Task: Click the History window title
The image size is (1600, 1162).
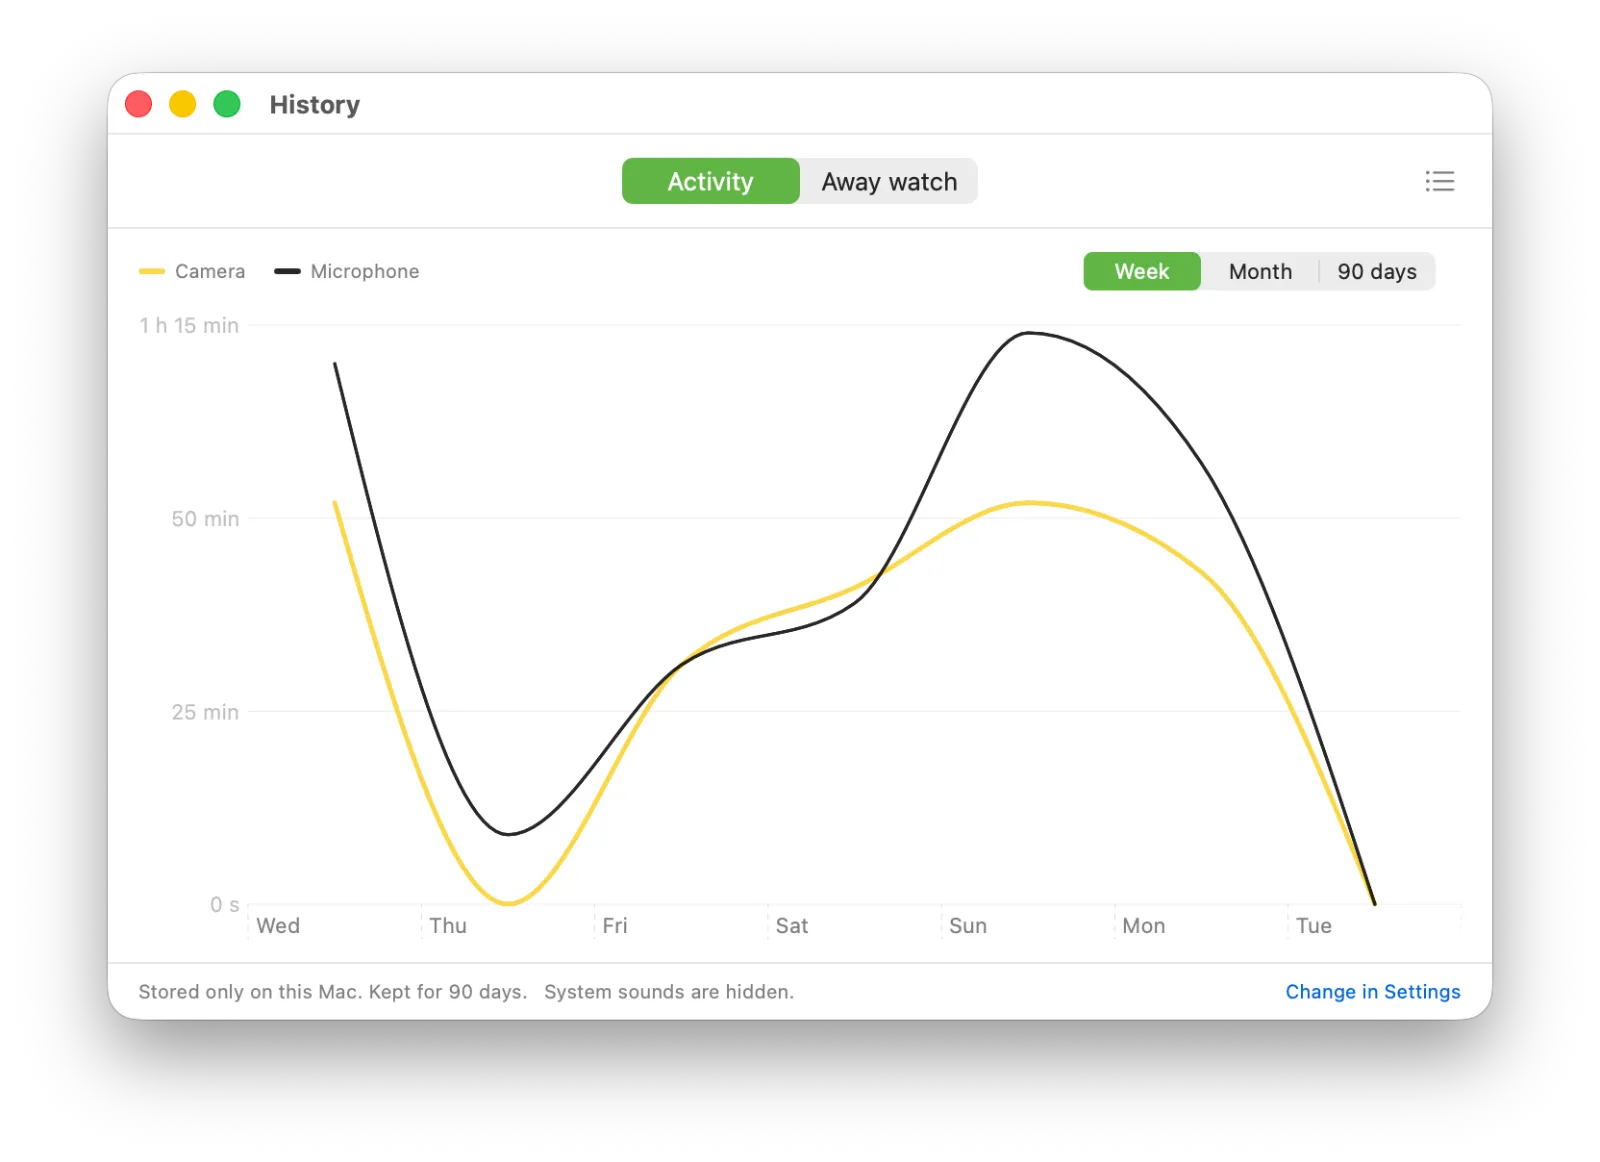Action: 315,104
